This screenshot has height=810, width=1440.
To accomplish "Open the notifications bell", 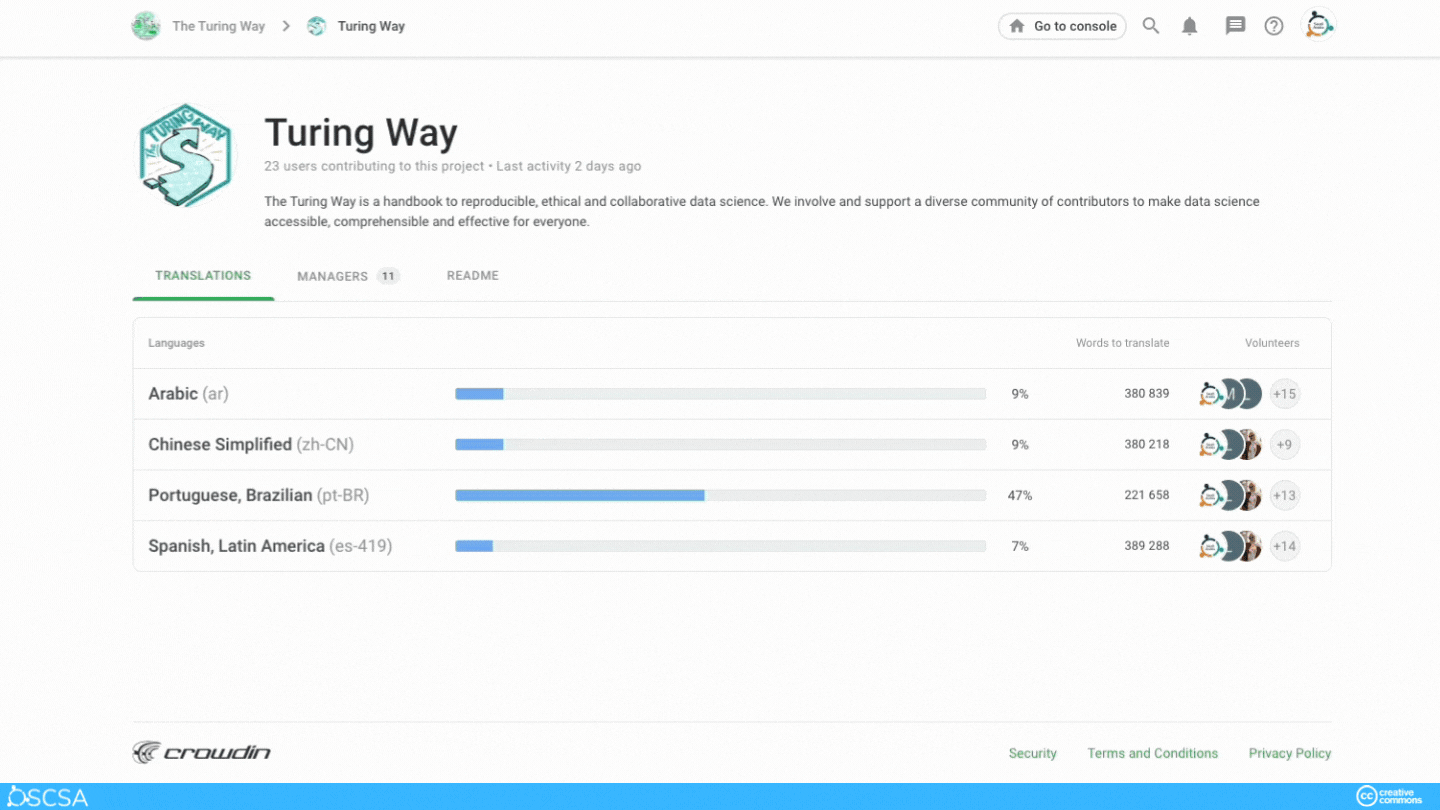I will point(1189,26).
